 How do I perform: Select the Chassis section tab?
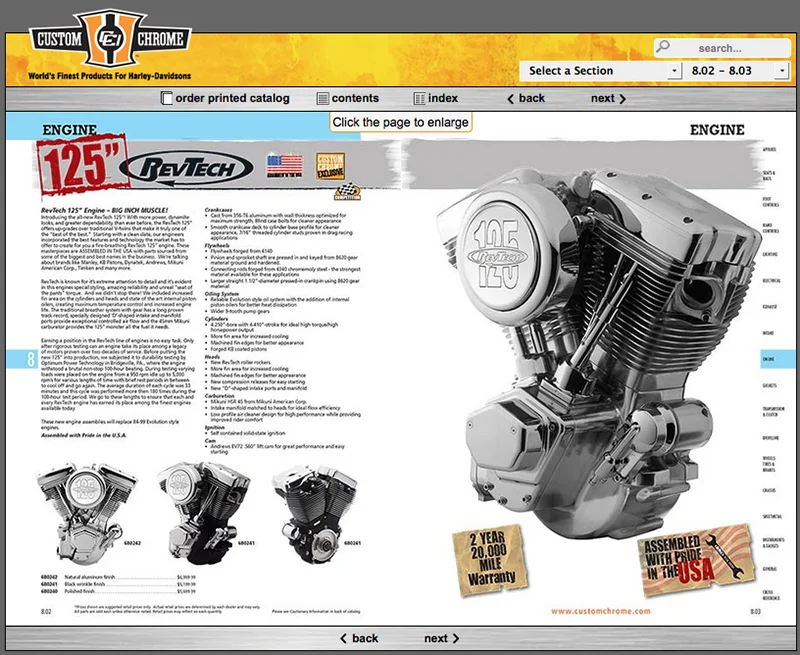[x=769, y=490]
